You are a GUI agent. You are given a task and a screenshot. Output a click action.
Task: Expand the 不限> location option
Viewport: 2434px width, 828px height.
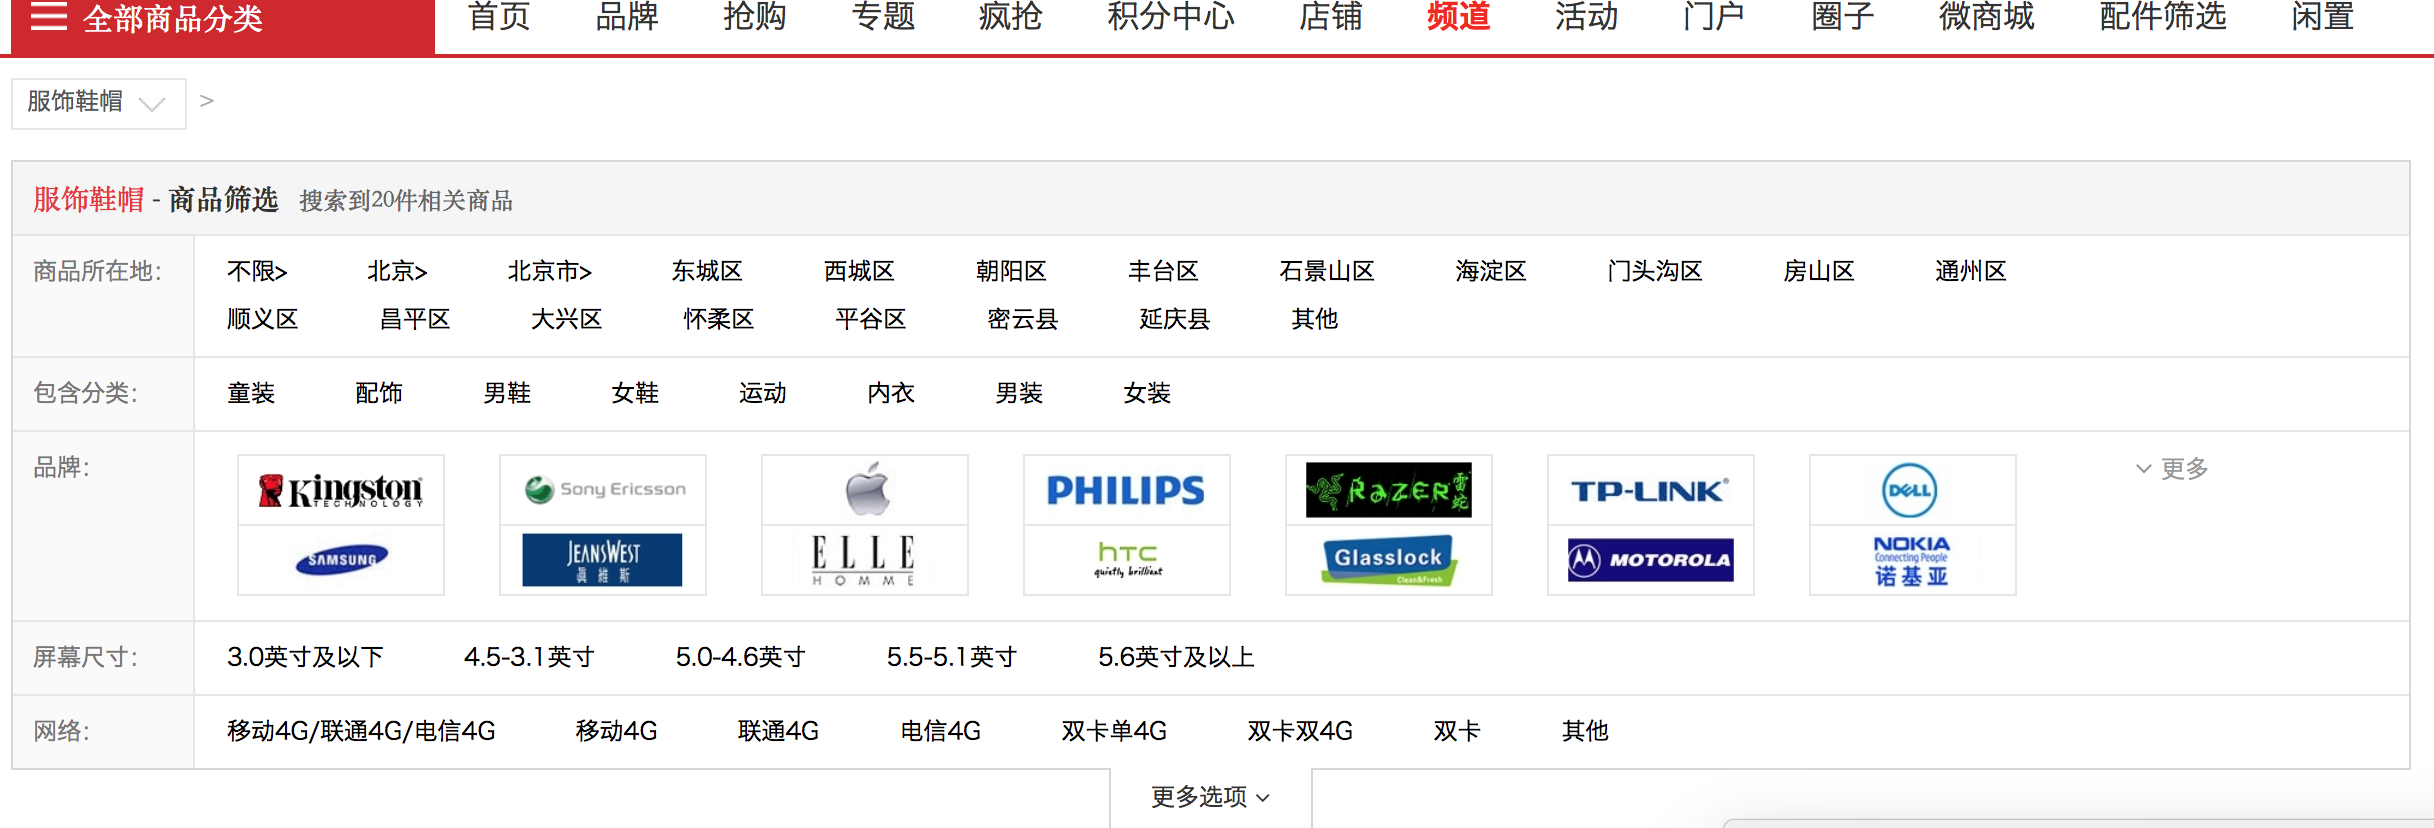tap(257, 271)
